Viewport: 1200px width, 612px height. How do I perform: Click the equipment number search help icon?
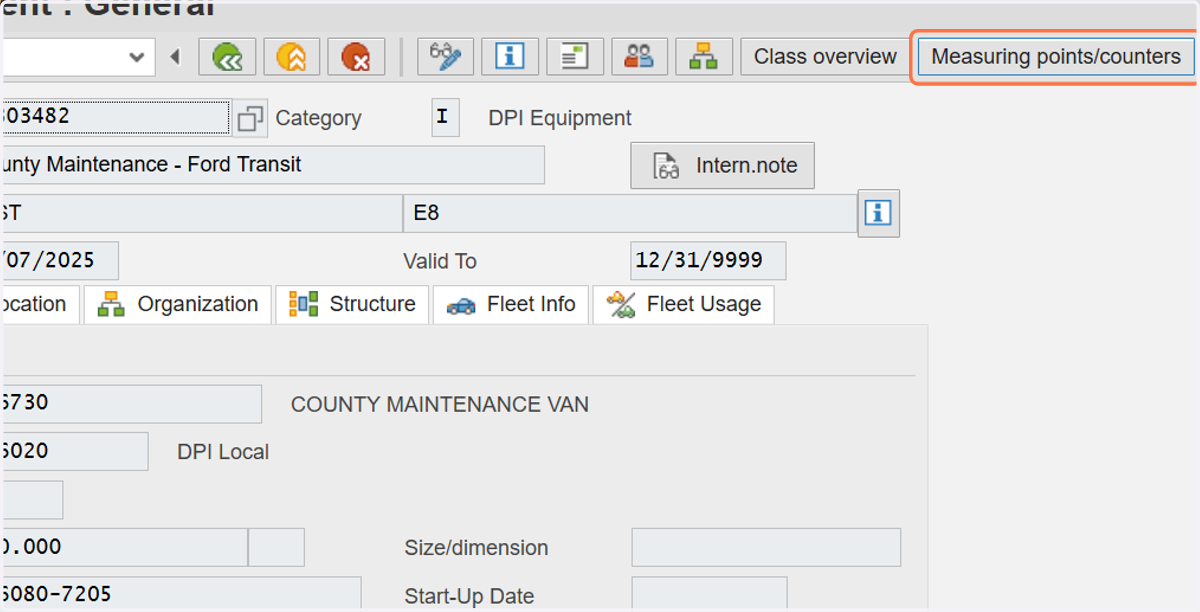pos(250,119)
